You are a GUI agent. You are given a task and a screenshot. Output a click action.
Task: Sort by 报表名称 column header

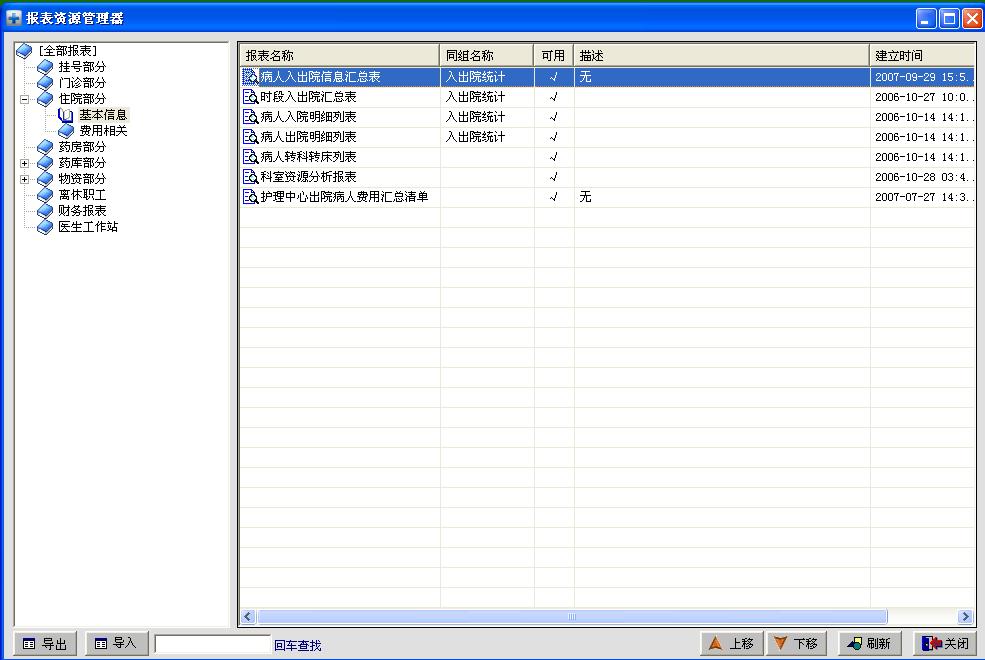click(x=339, y=56)
